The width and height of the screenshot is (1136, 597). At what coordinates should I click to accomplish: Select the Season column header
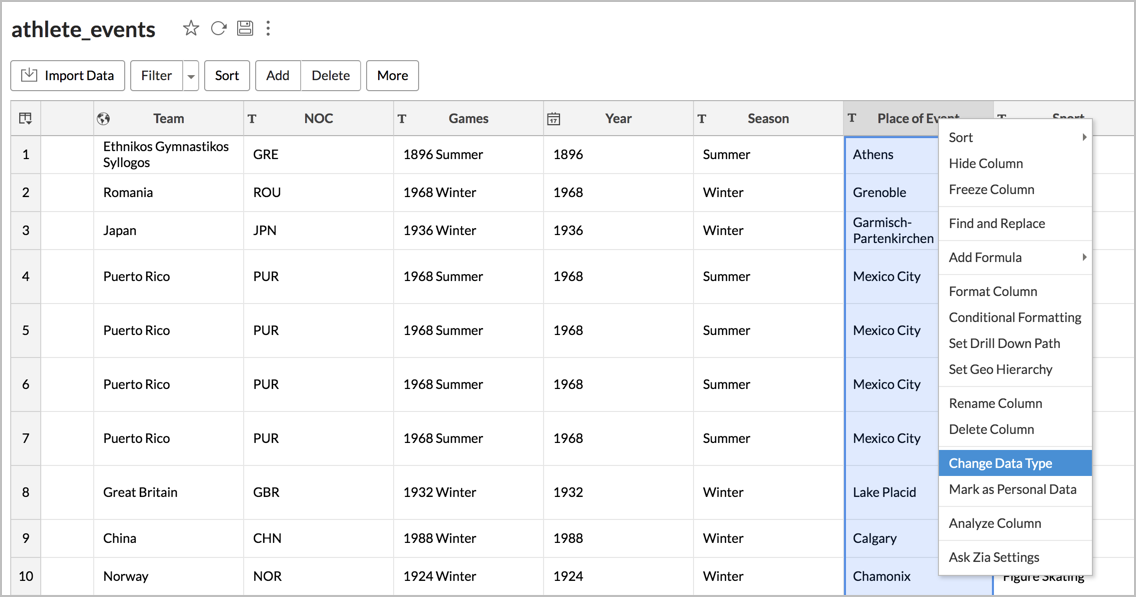pos(768,118)
